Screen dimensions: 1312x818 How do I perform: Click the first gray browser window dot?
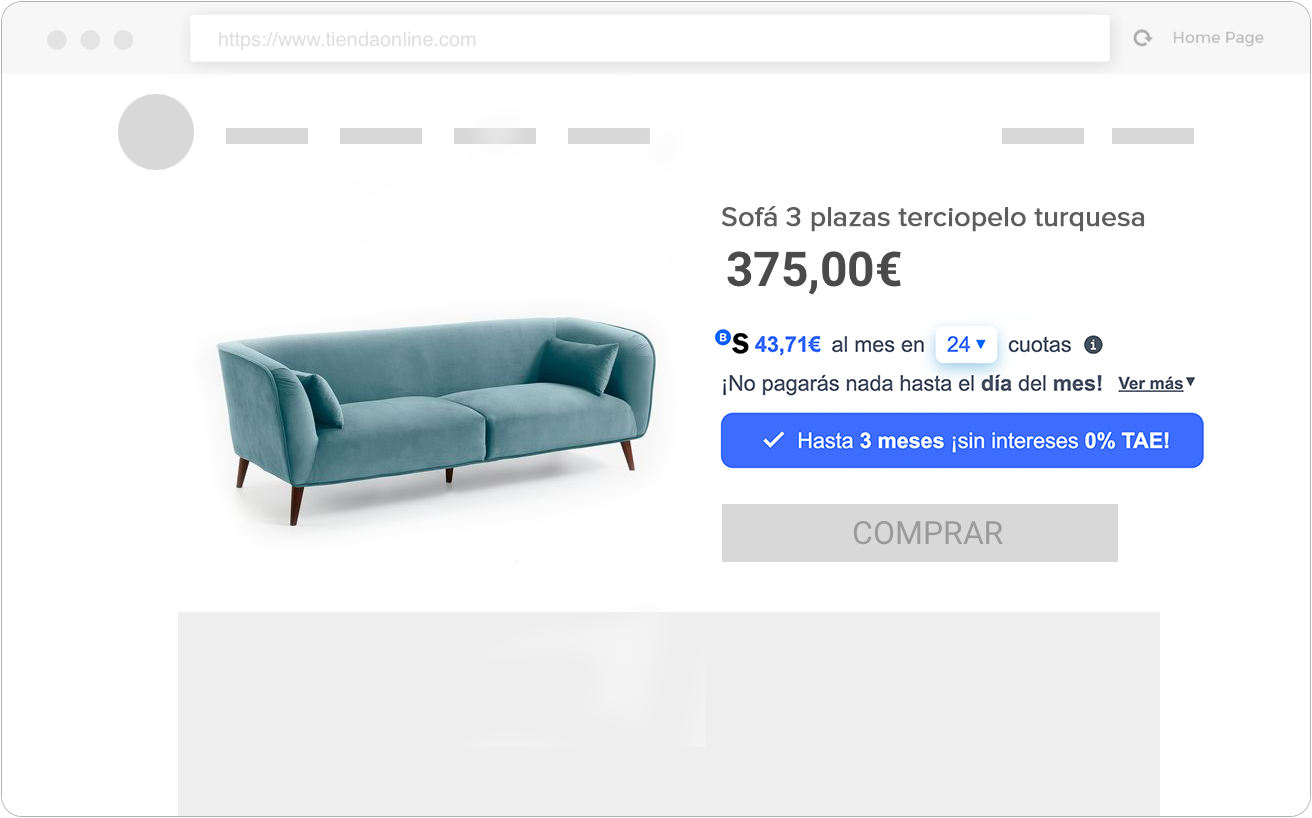click(57, 39)
